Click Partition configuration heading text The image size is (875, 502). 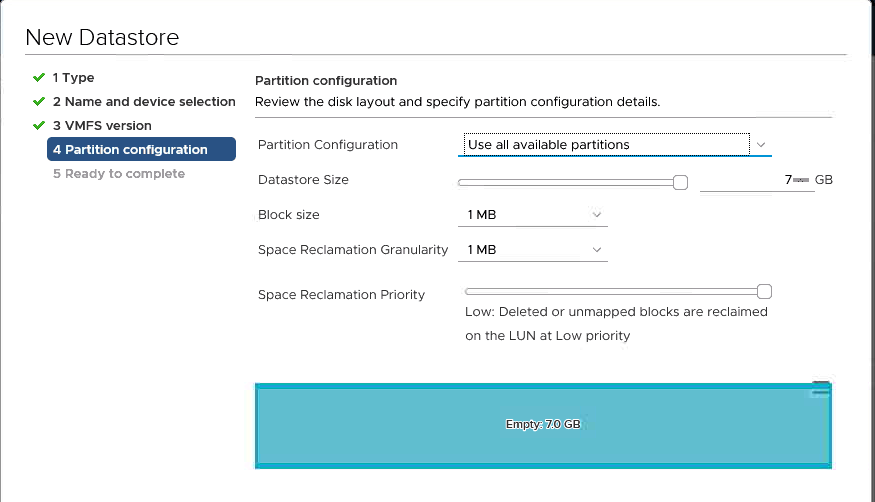coord(326,80)
